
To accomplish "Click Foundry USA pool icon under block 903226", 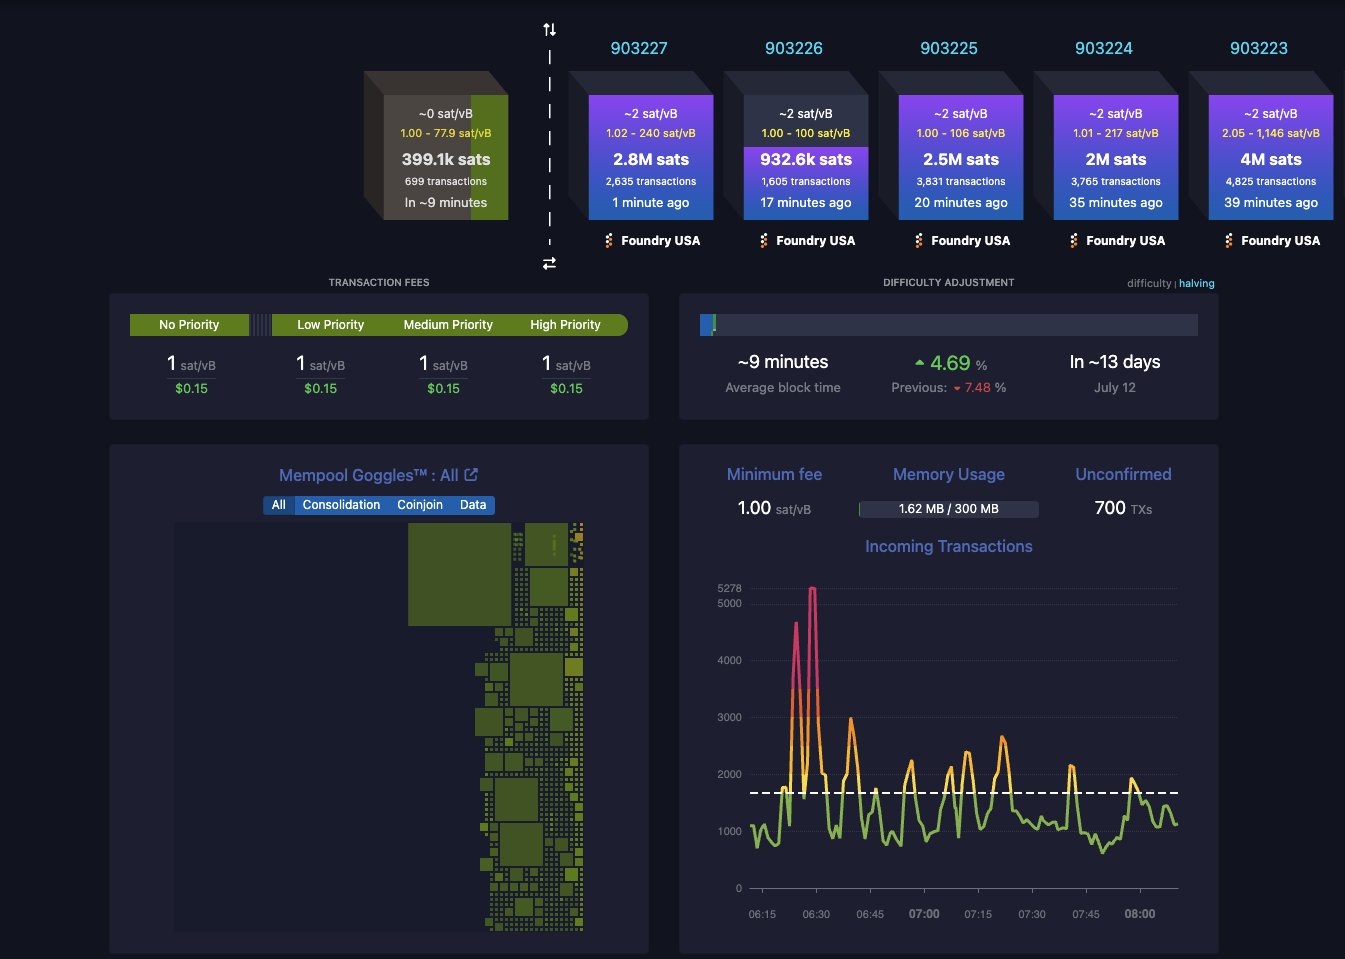I will pyautogui.click(x=764, y=240).
